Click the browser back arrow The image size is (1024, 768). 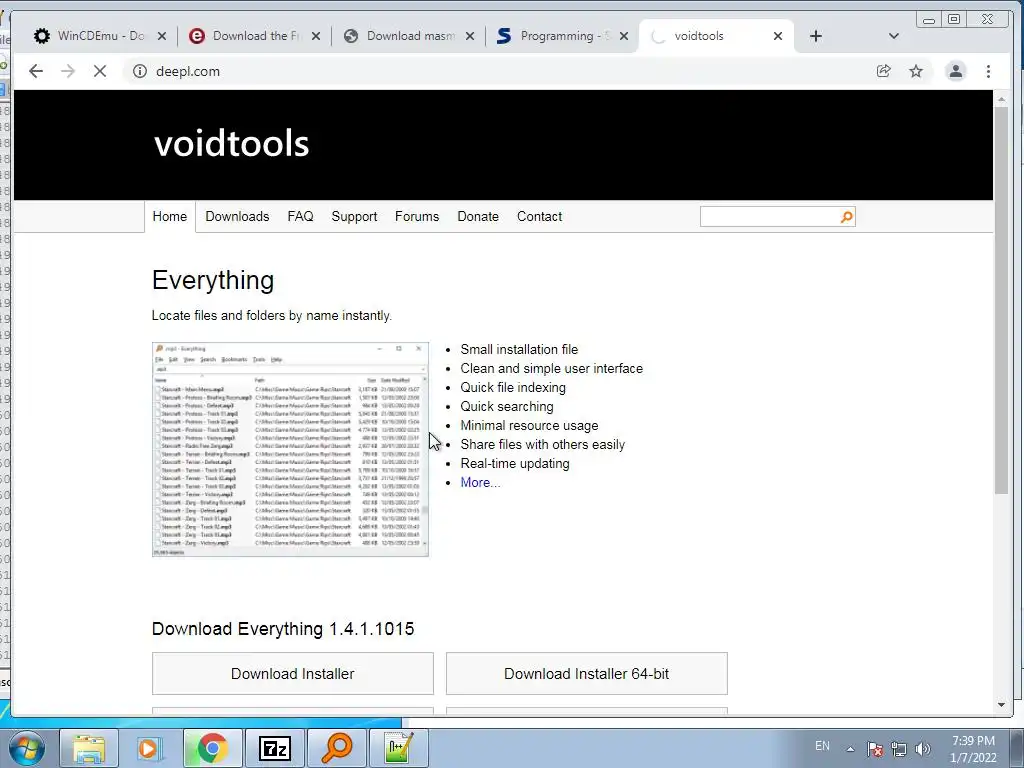coord(36,71)
